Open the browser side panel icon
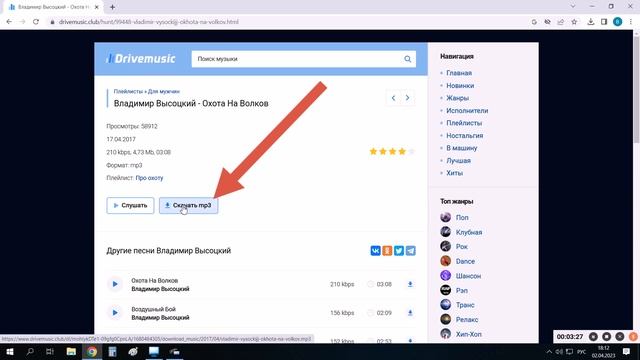640x360 pixels. 604,22
